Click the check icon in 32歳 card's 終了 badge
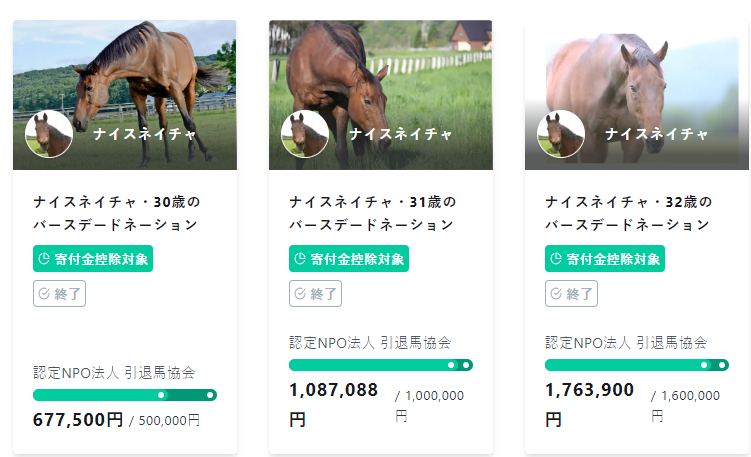751x457 pixels. (x=556, y=294)
